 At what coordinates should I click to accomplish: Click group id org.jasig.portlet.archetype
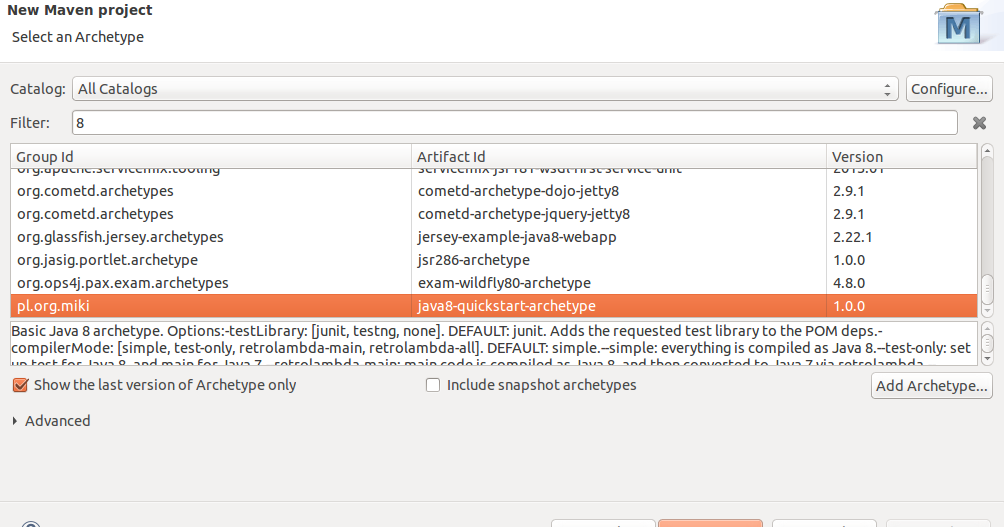108,260
